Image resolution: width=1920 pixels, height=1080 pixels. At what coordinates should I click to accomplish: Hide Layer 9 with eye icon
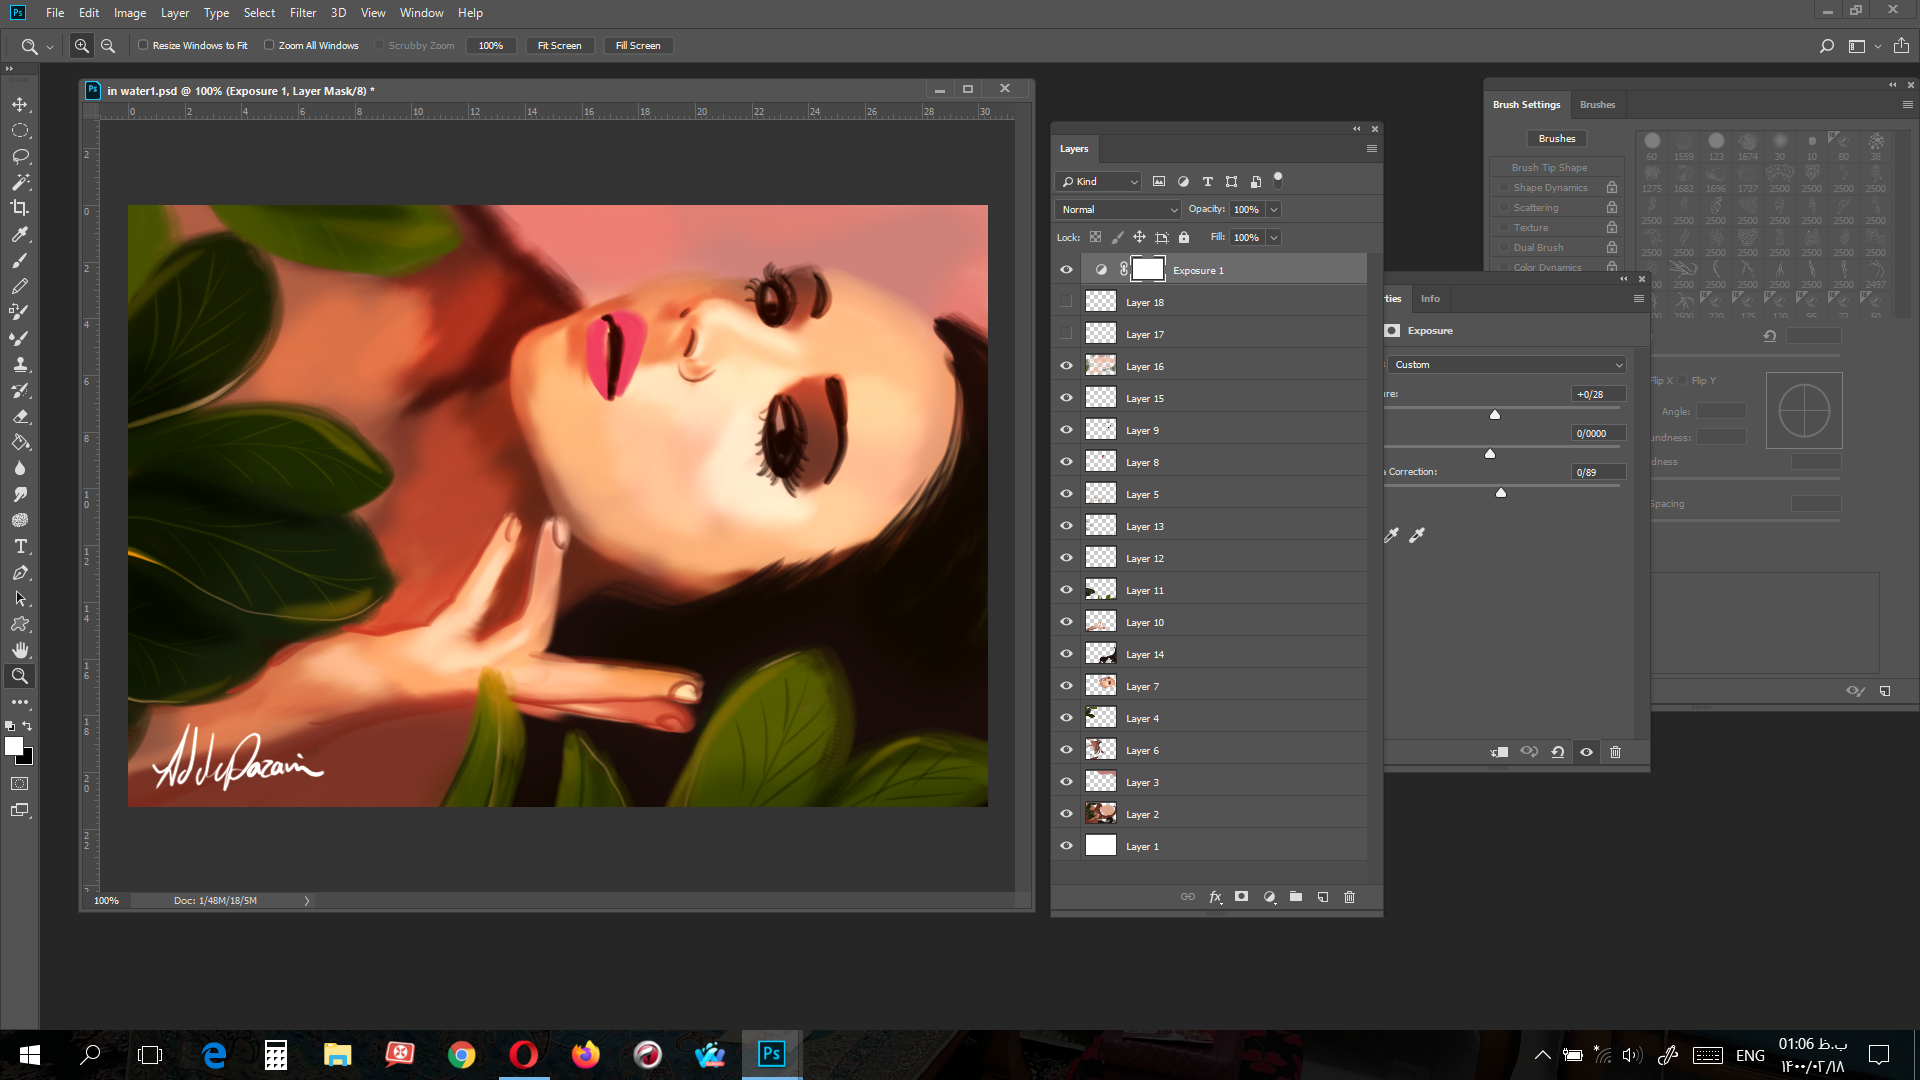point(1066,430)
